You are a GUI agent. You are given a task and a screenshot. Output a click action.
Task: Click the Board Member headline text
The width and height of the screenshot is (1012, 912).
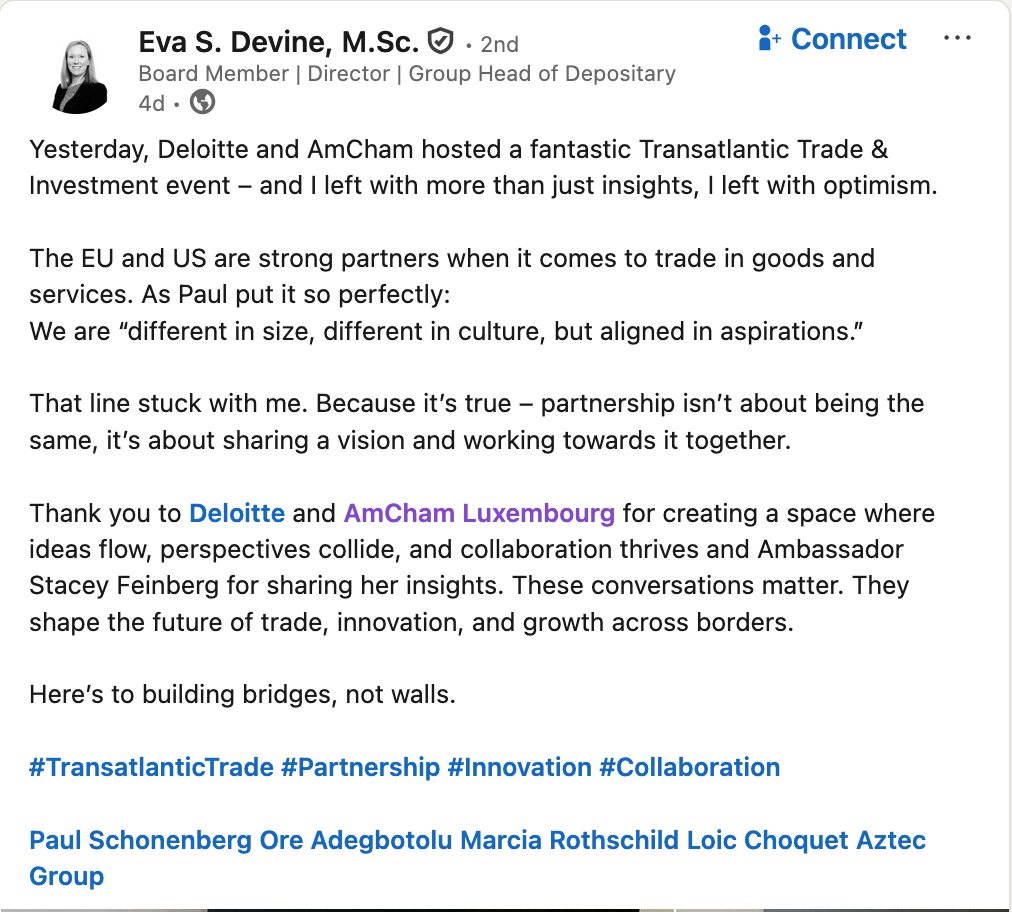coord(406,73)
